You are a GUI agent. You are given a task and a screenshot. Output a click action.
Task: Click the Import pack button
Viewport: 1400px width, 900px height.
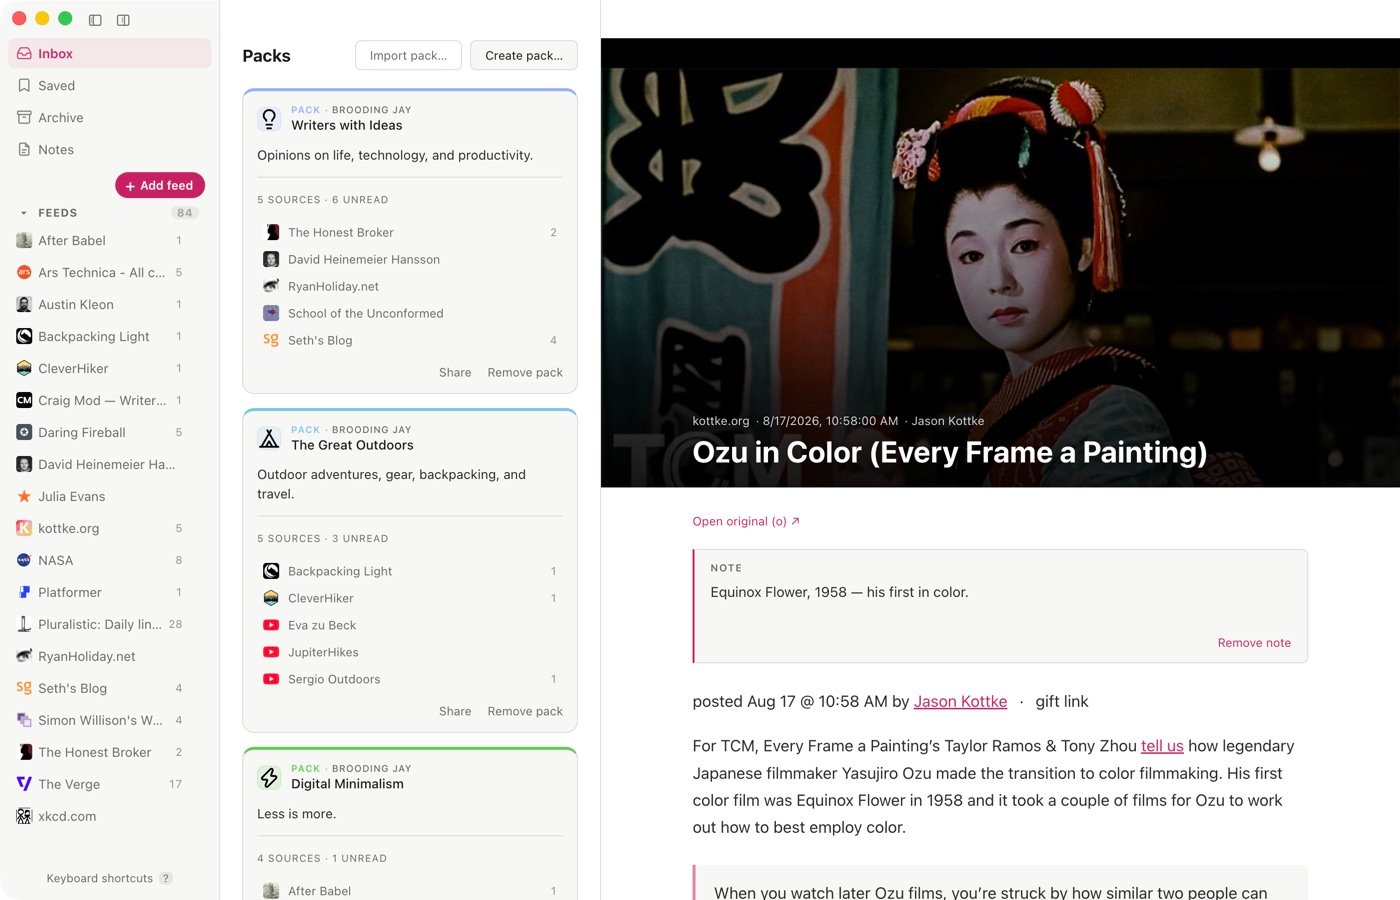point(408,56)
